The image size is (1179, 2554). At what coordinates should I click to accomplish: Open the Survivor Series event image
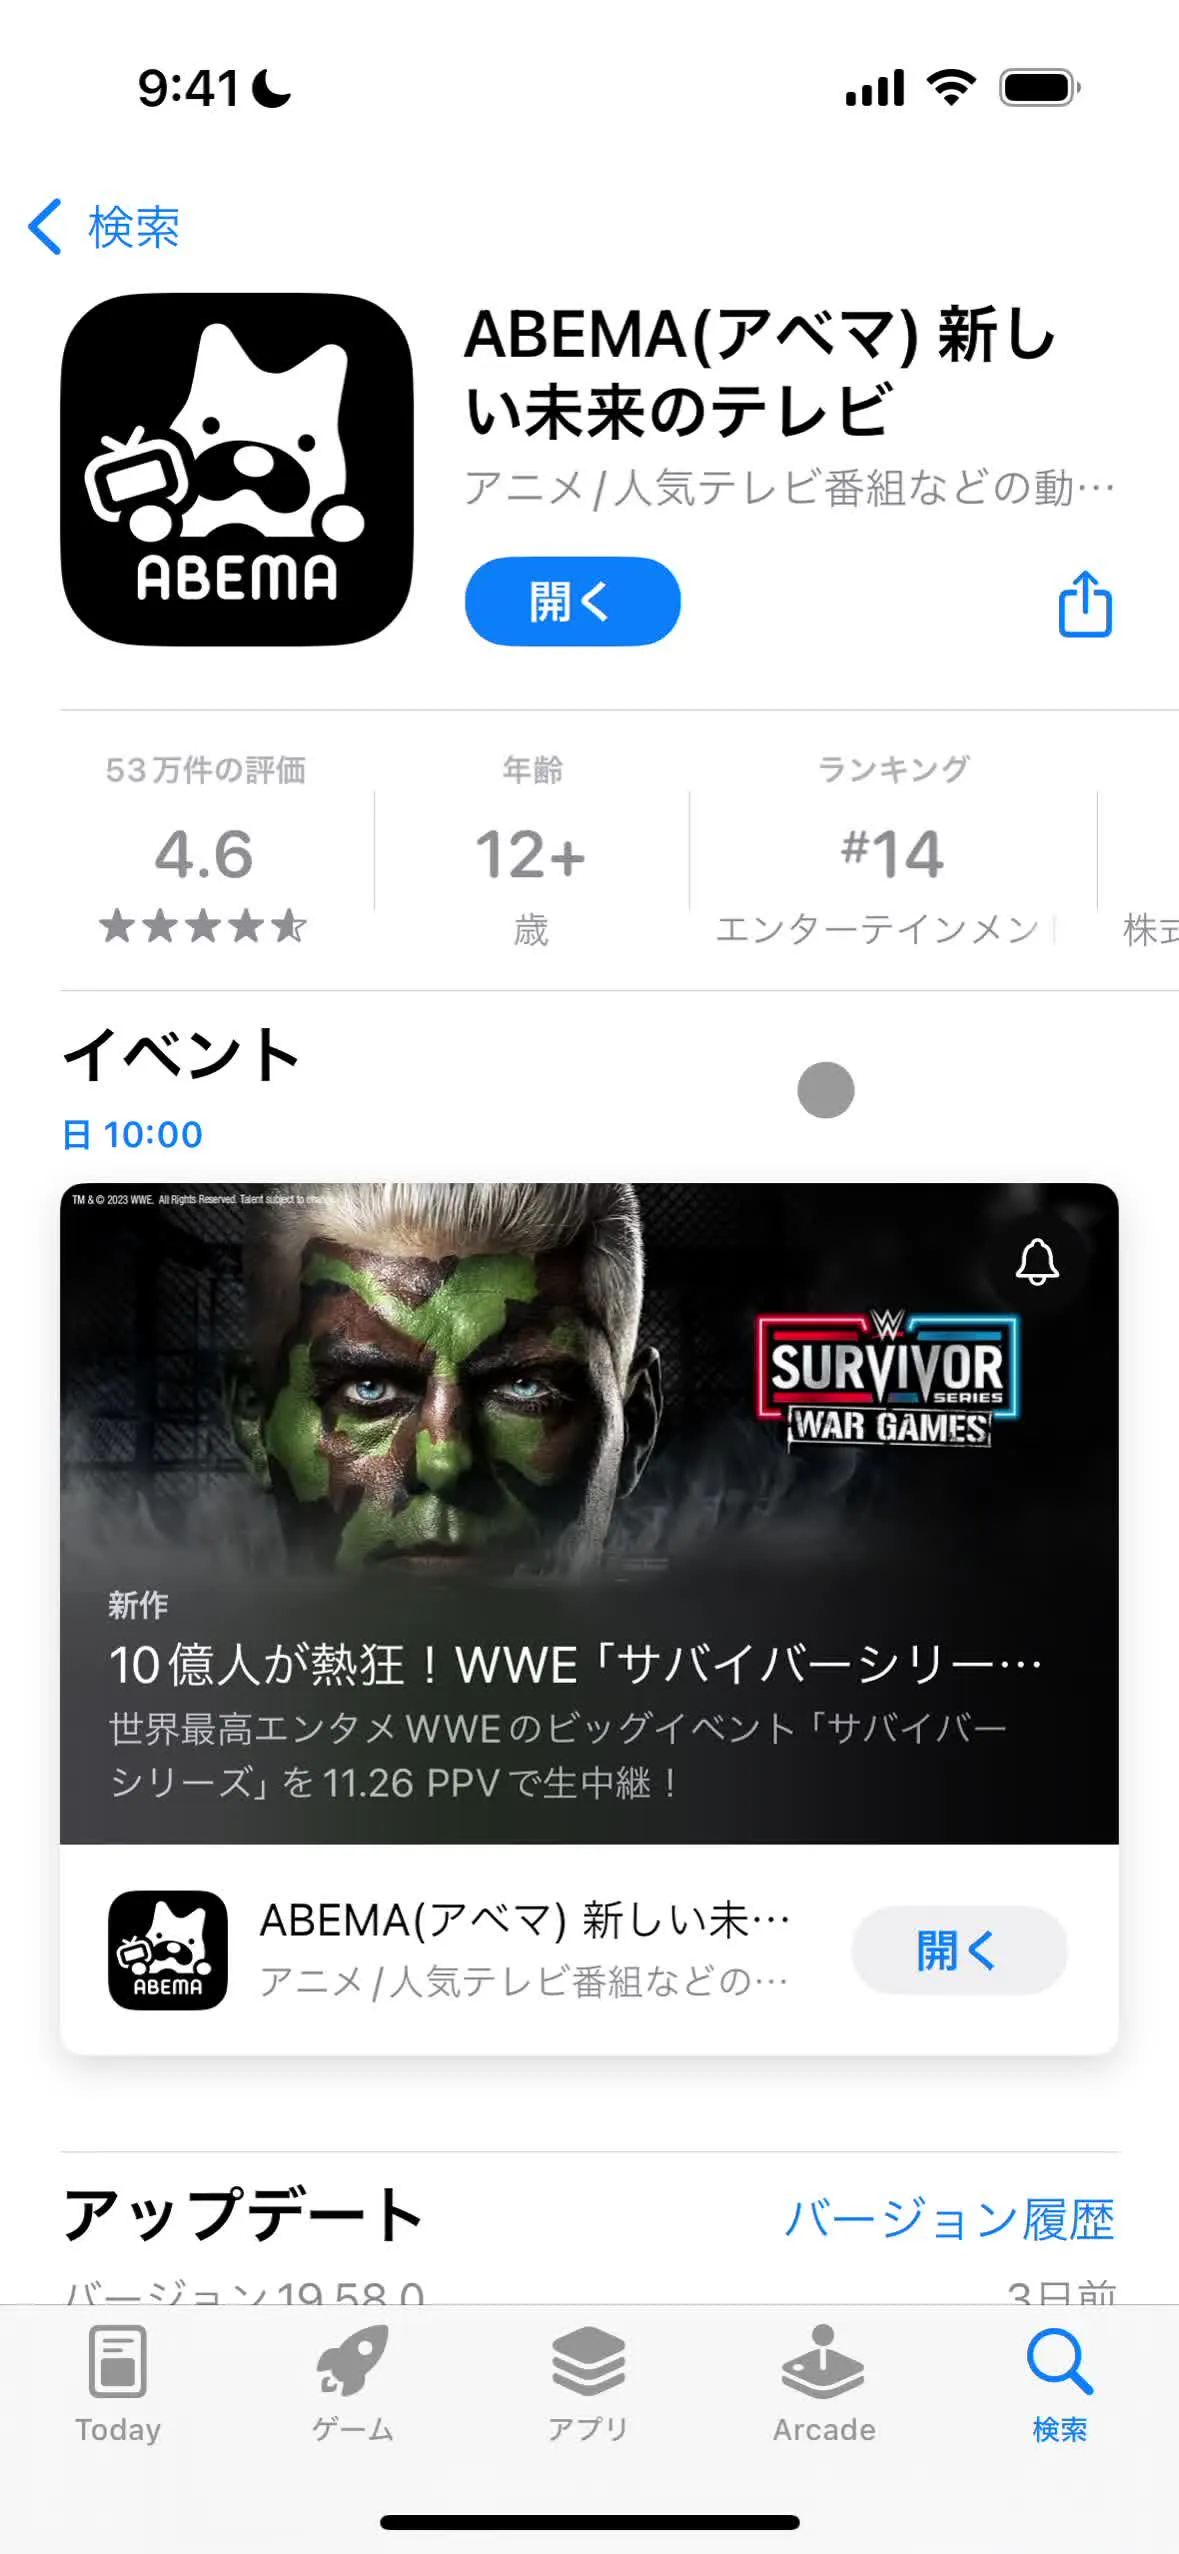(x=589, y=1513)
